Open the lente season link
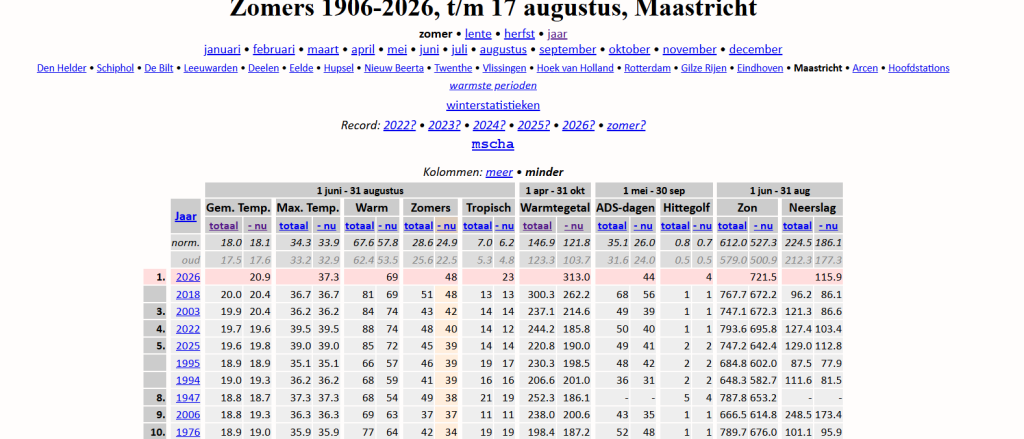 (x=478, y=34)
